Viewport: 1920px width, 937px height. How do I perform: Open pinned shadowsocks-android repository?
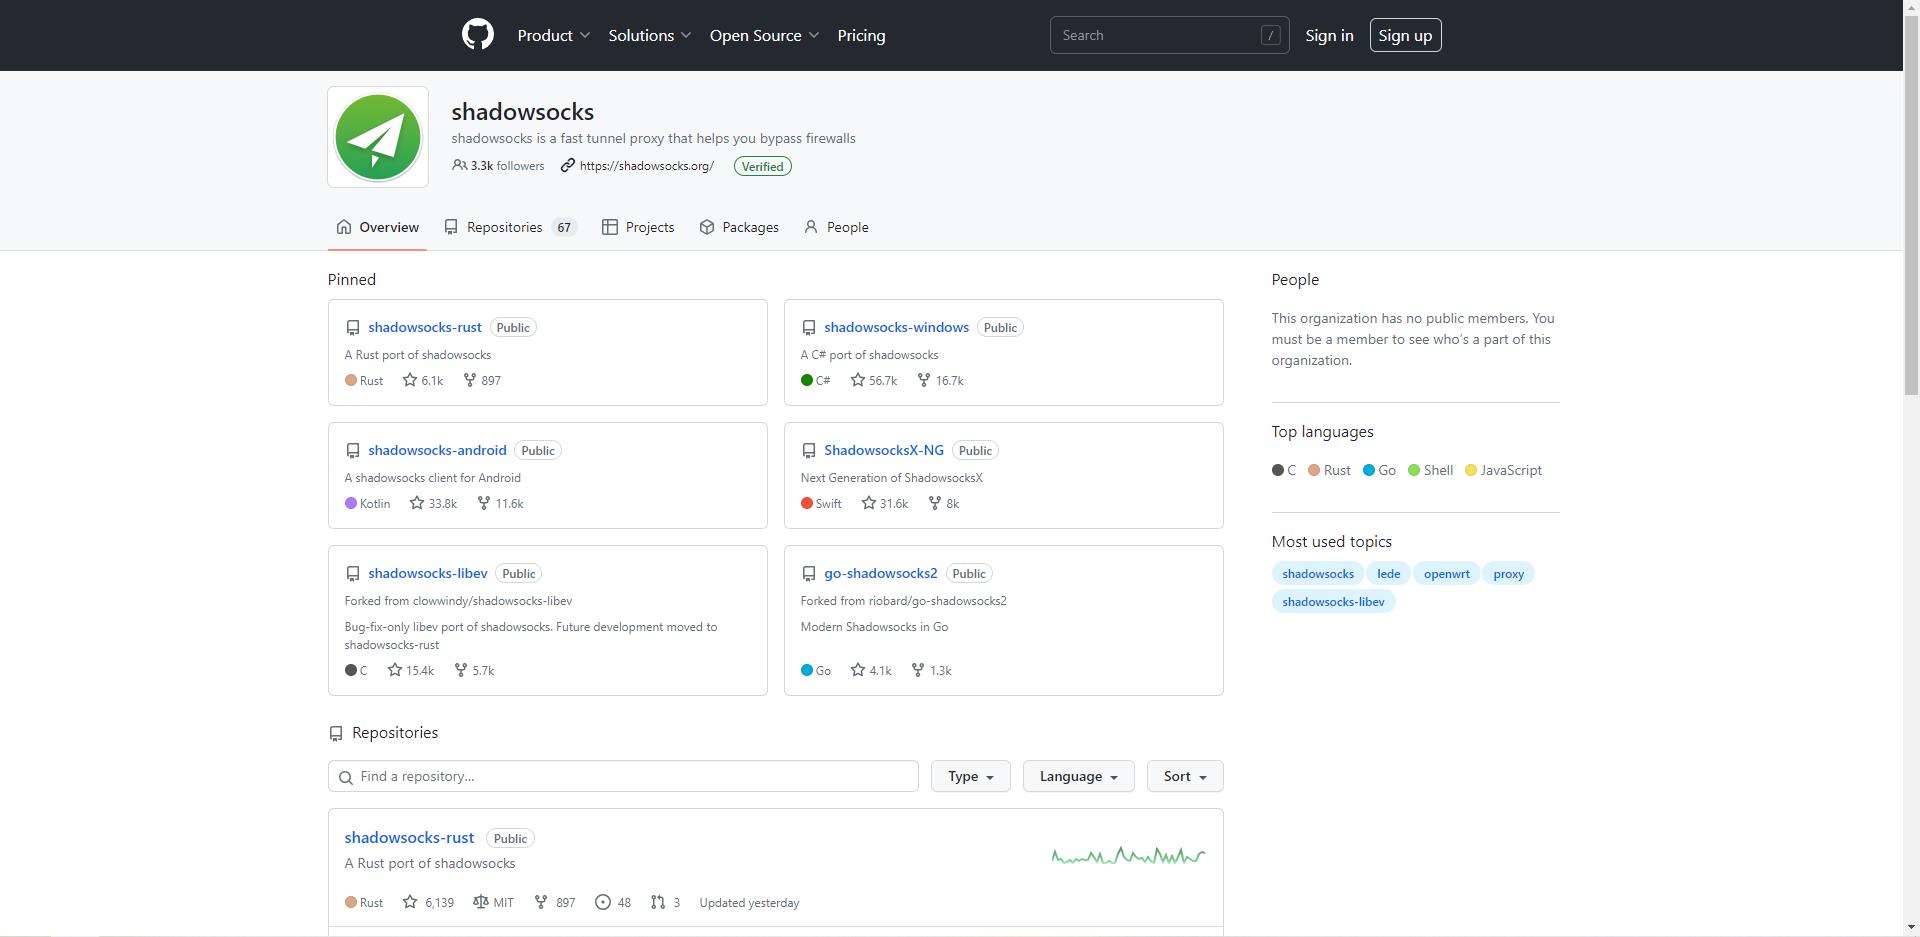[x=437, y=450]
